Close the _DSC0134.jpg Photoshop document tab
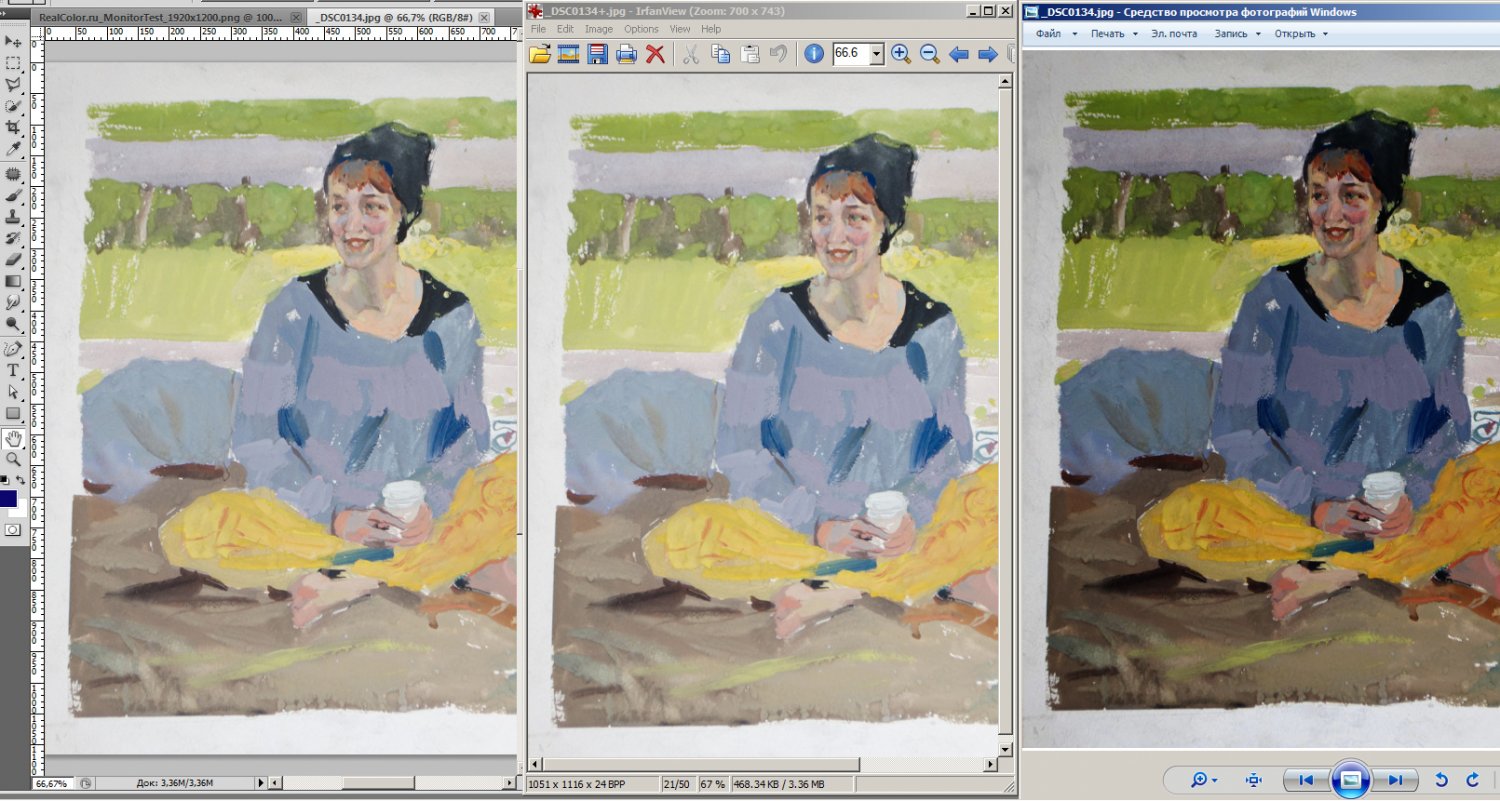 point(485,18)
